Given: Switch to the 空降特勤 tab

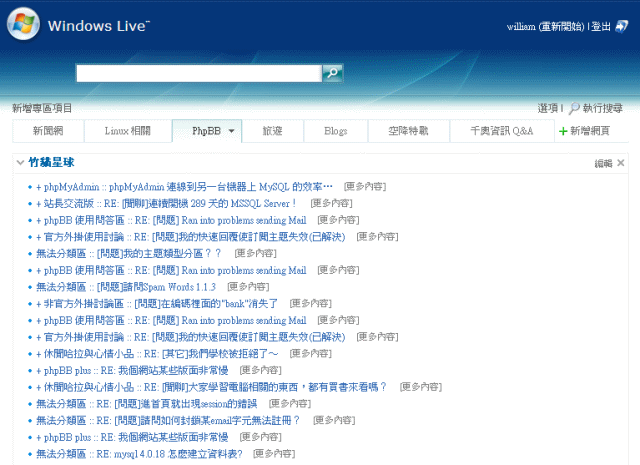Looking at the screenshot, I should (x=408, y=131).
